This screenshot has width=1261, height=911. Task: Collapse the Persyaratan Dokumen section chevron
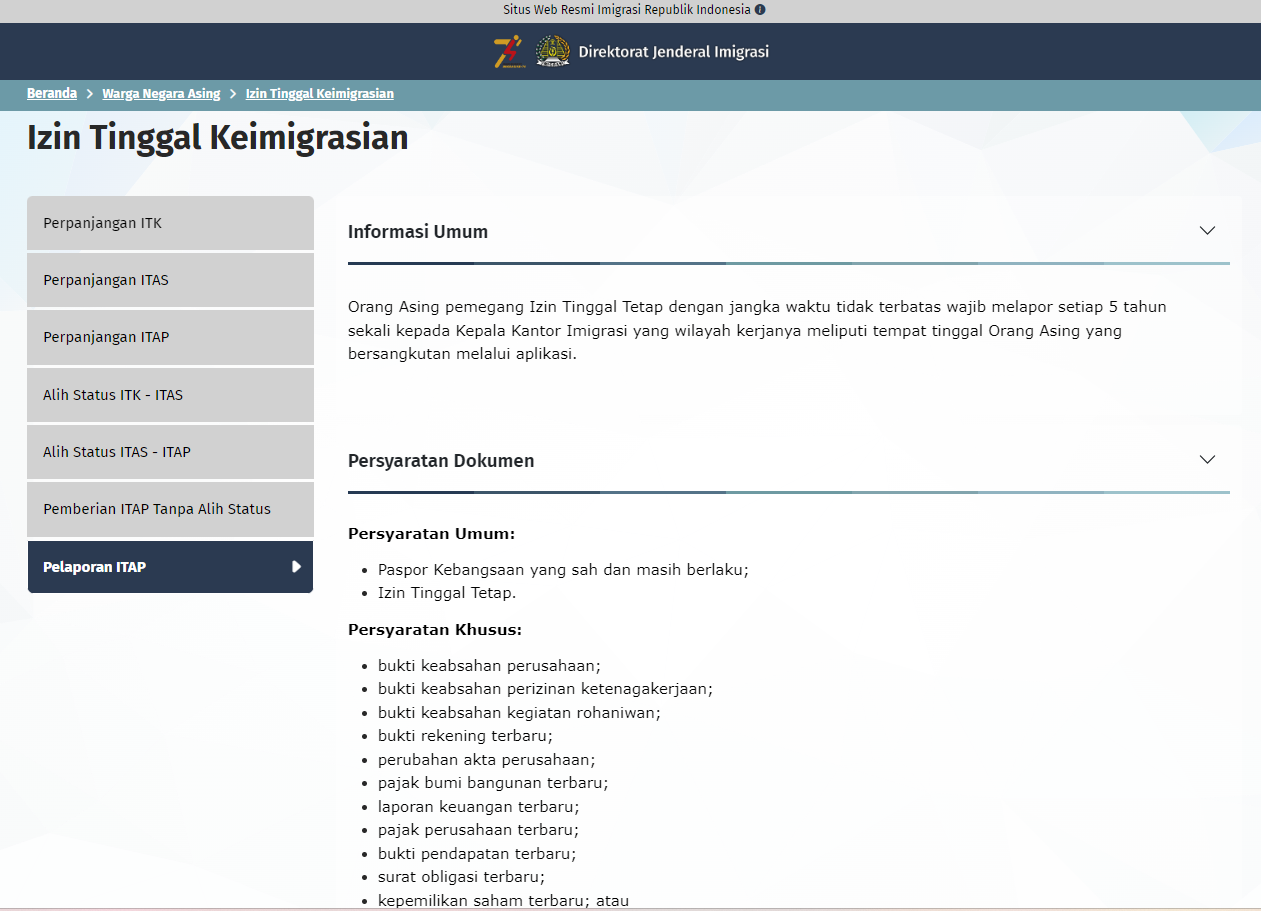[x=1207, y=460]
